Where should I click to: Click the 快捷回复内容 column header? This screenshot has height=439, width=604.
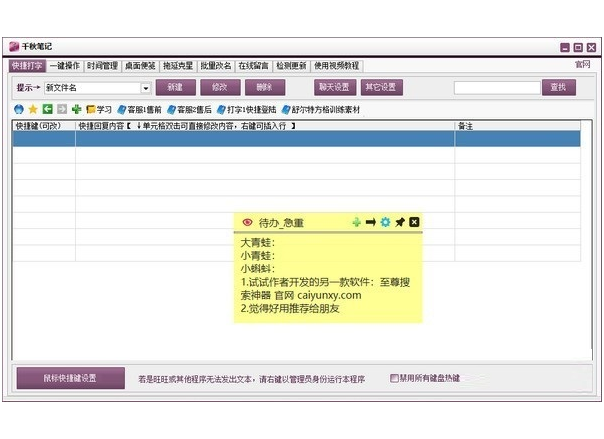point(265,126)
